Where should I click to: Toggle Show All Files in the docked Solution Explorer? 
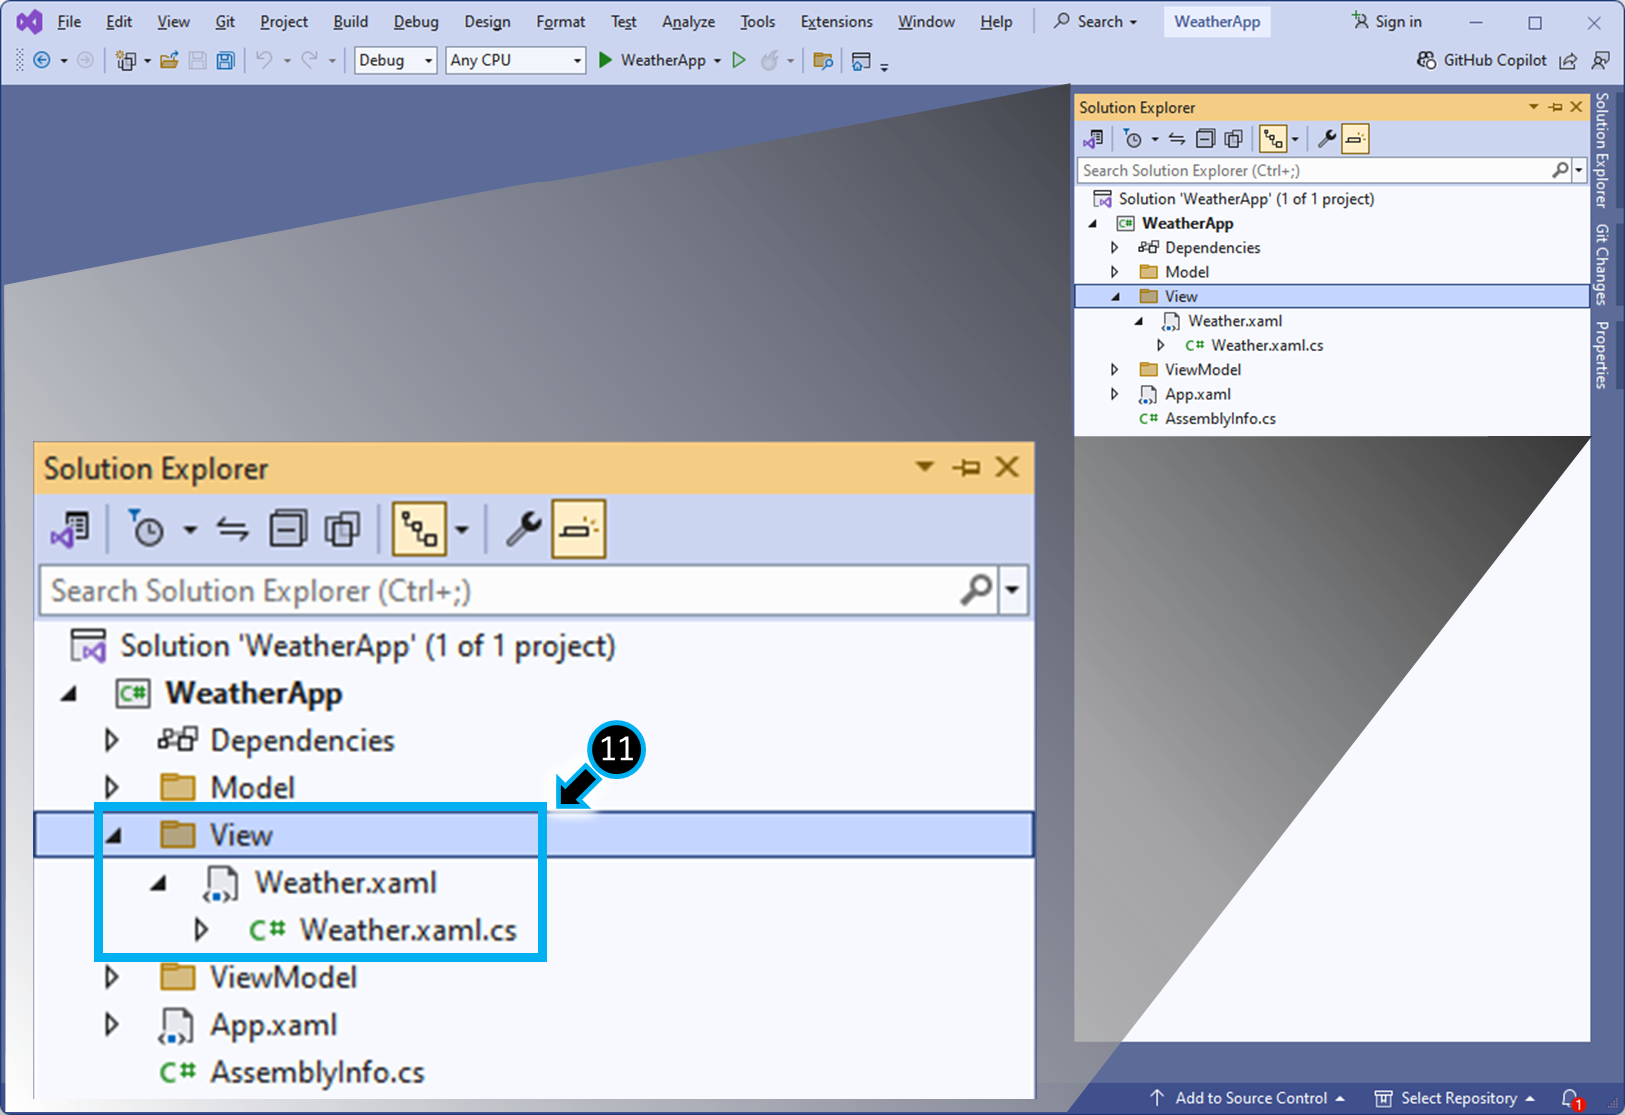[x=1234, y=139]
